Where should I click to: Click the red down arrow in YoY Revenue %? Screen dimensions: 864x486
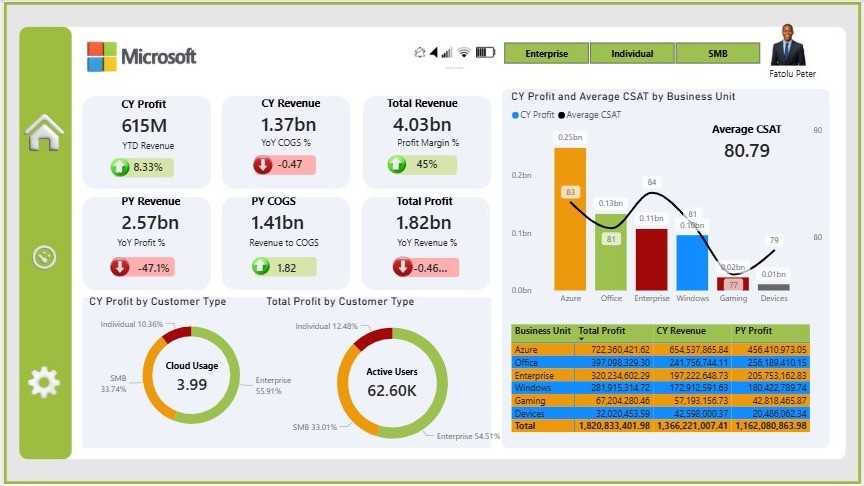pos(403,267)
